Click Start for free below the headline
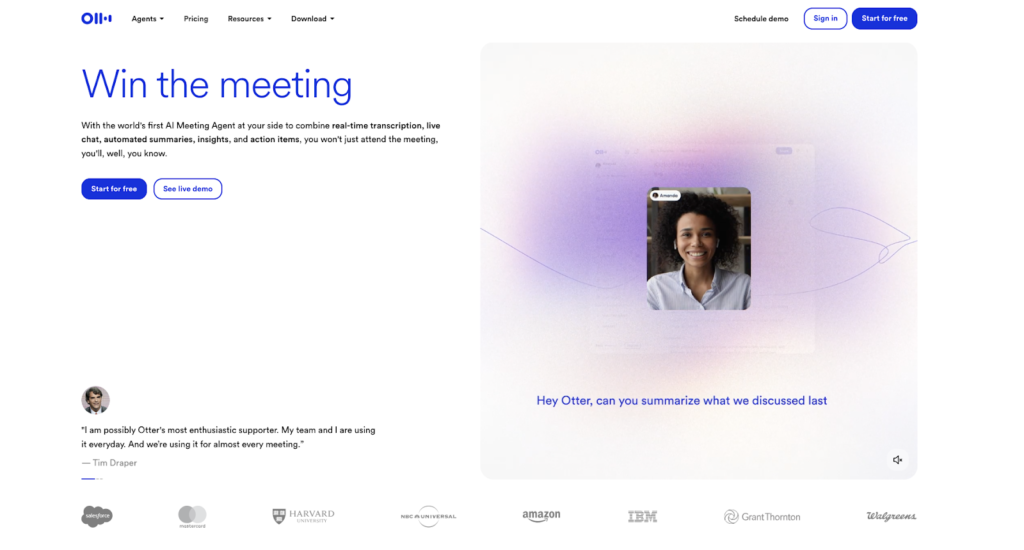The width and height of the screenshot is (1024, 550). click(x=114, y=189)
